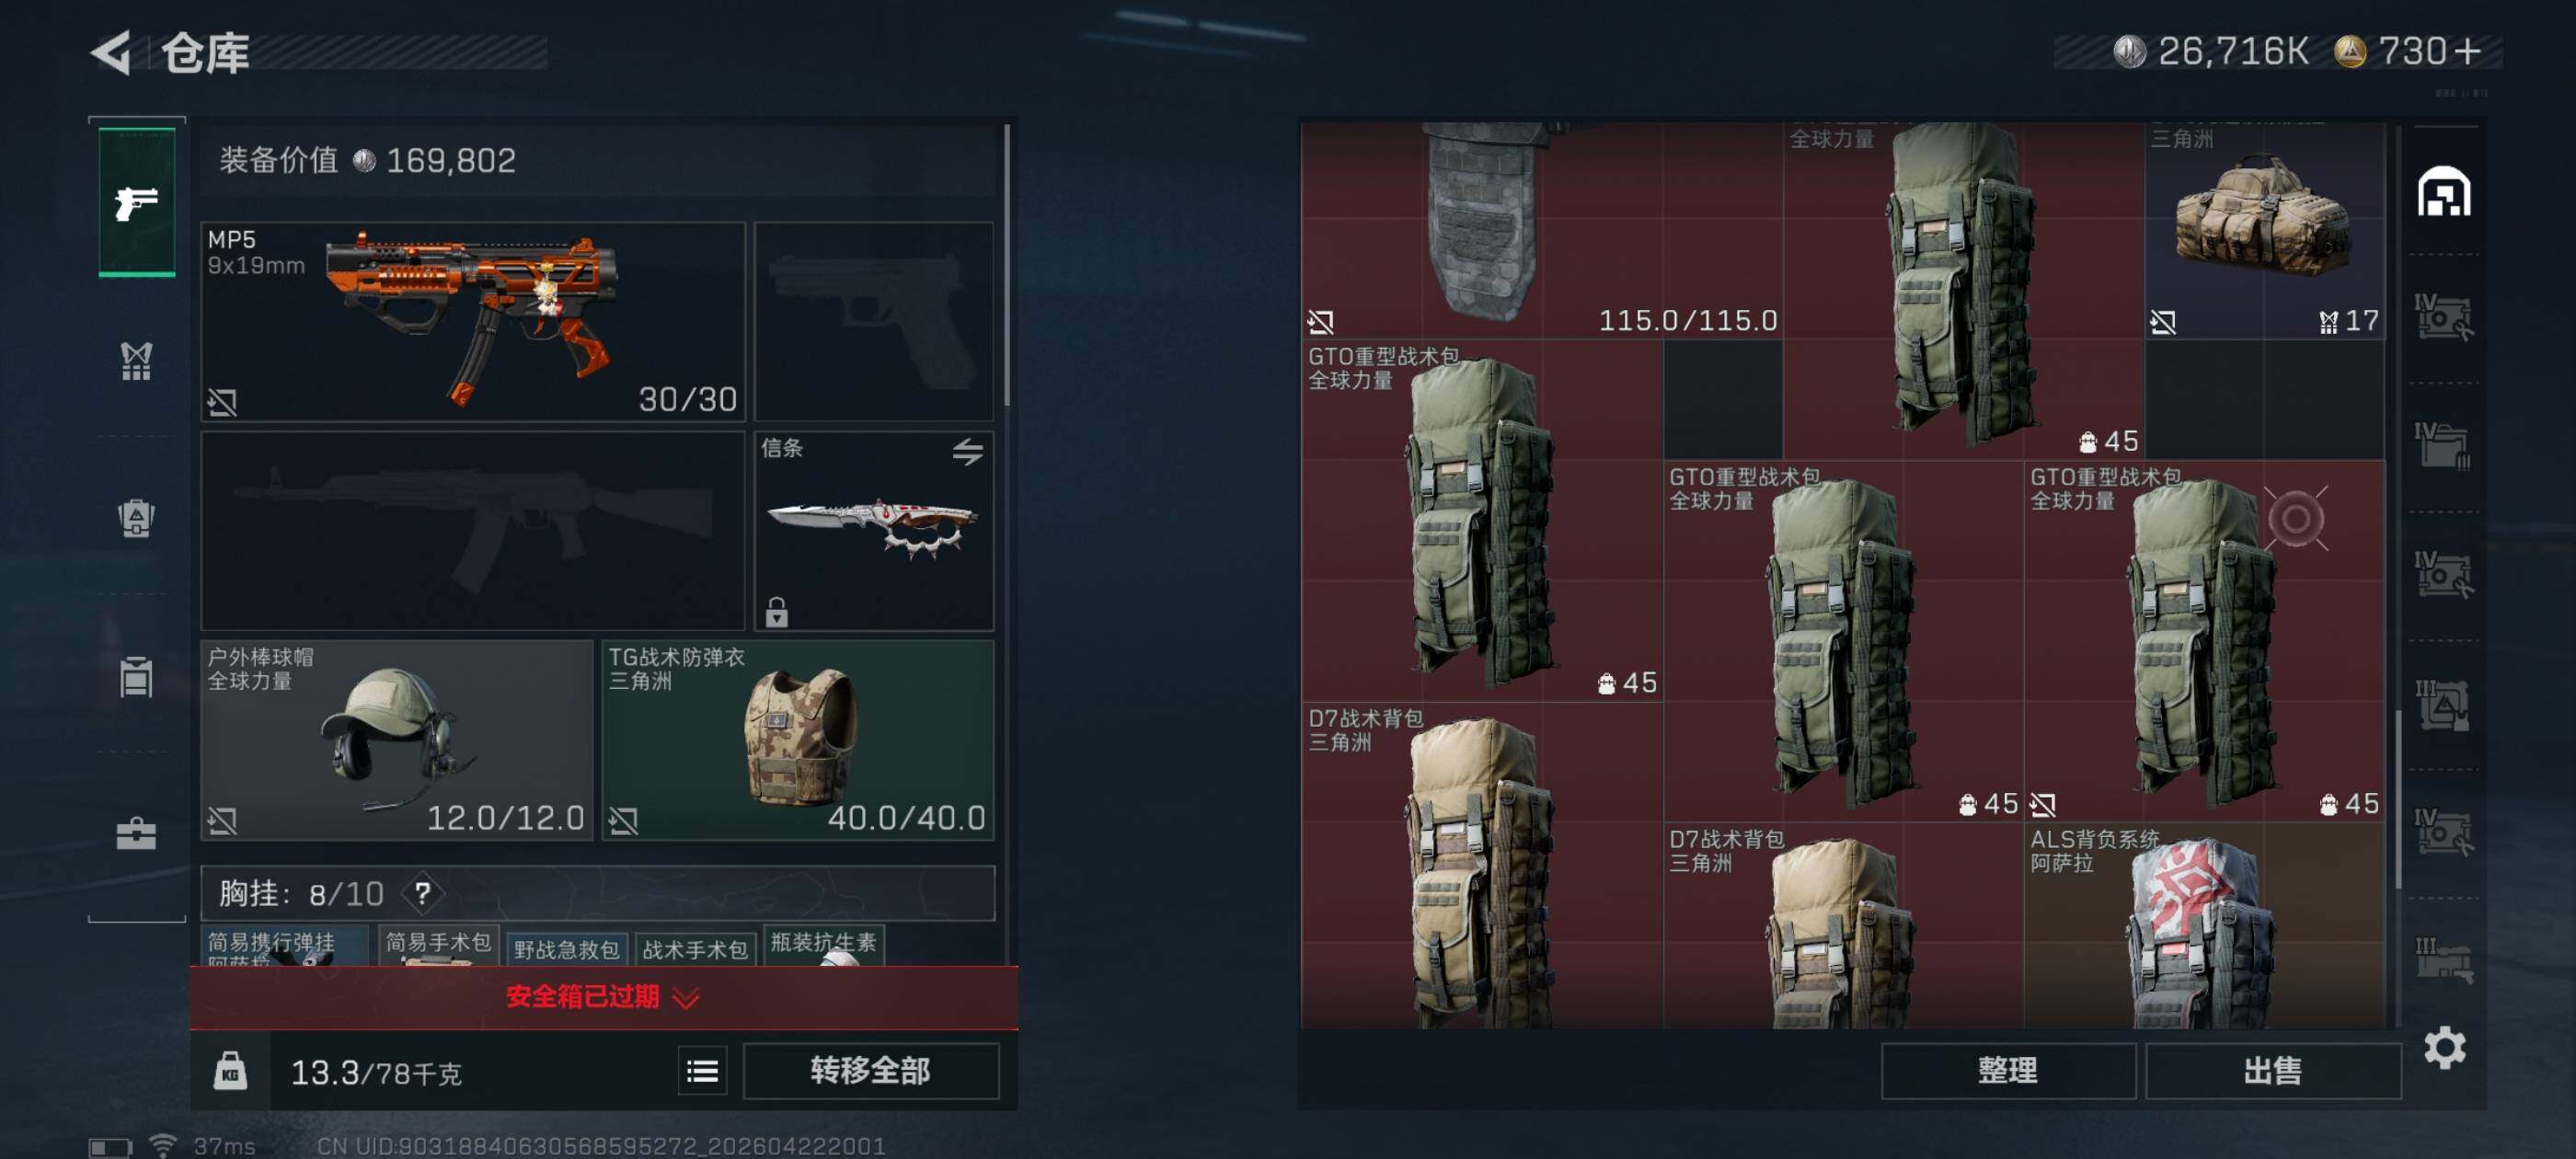The image size is (2576, 1159).
Task: Select the MP5 9x19mm weapon slot
Action: click(x=473, y=321)
